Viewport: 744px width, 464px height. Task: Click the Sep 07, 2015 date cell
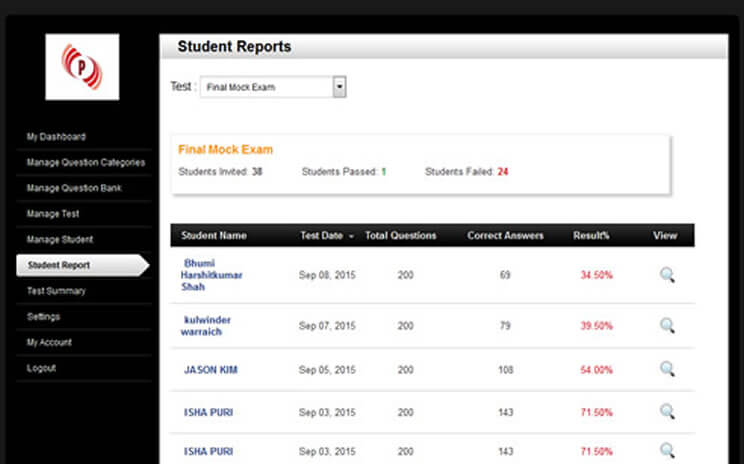[327, 326]
